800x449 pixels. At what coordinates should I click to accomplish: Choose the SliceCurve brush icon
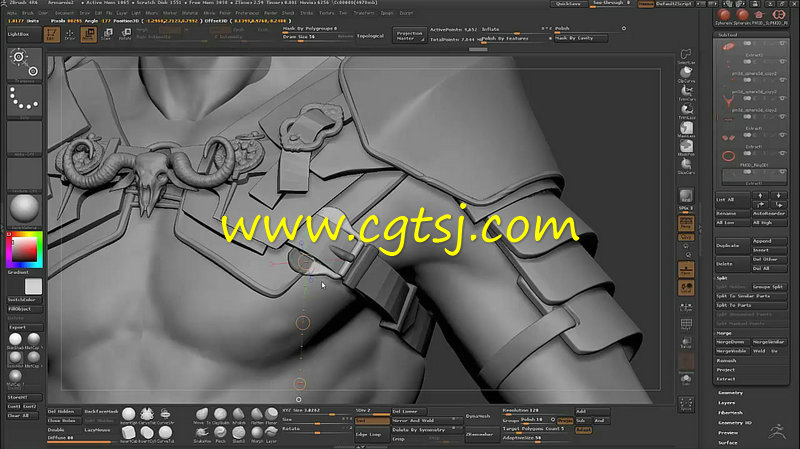686,166
